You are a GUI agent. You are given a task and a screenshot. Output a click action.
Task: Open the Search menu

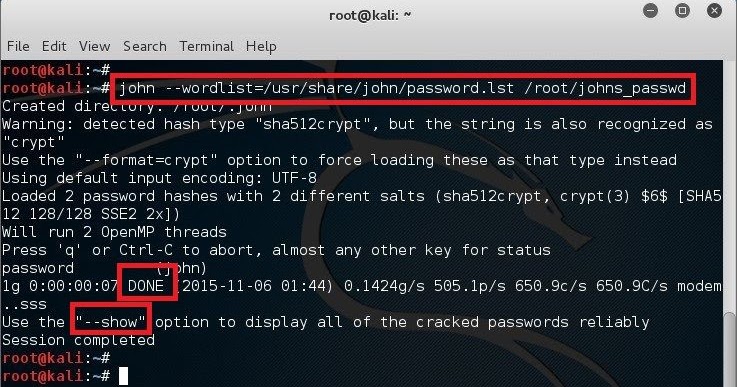pyautogui.click(x=145, y=46)
